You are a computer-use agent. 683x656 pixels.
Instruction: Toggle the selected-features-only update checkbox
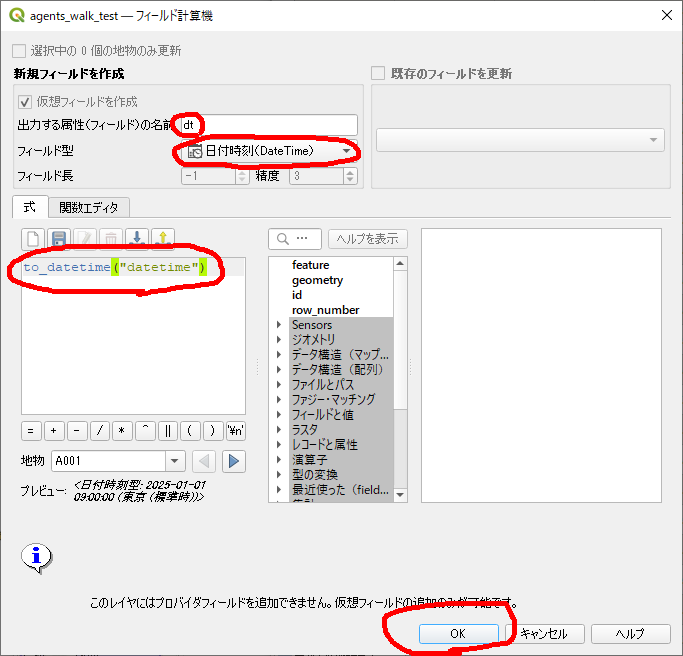[19, 50]
